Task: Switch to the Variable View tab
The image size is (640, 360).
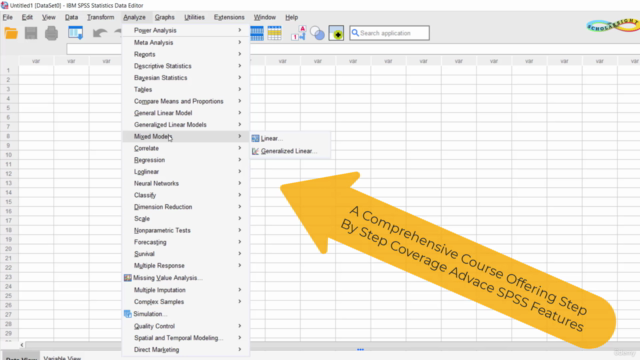Action: pyautogui.click(x=62, y=358)
